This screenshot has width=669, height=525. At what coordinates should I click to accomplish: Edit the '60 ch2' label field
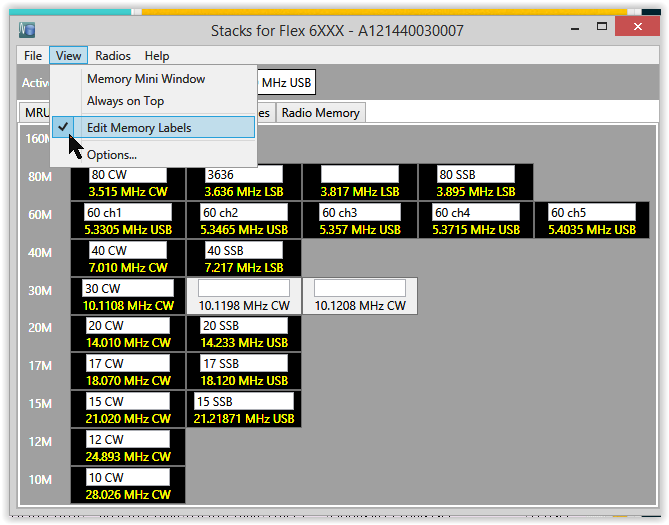[244, 213]
